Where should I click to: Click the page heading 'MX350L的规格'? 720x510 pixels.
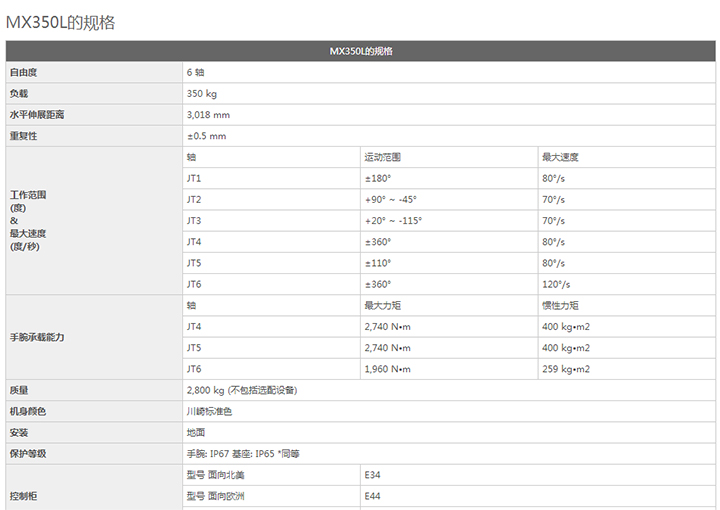61,22
